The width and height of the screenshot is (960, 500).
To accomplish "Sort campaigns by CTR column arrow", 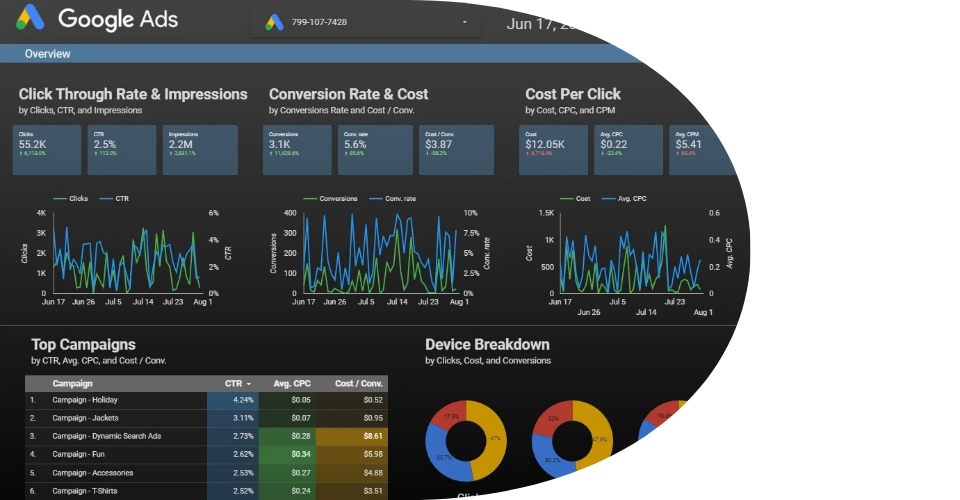I will pyautogui.click(x=248, y=383).
